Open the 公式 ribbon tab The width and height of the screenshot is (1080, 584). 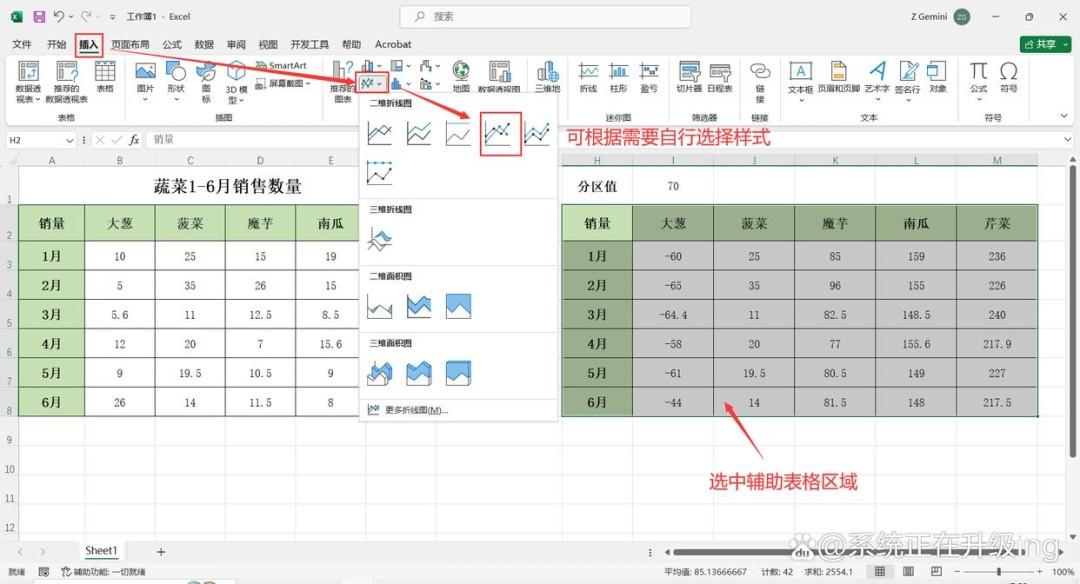click(172, 44)
